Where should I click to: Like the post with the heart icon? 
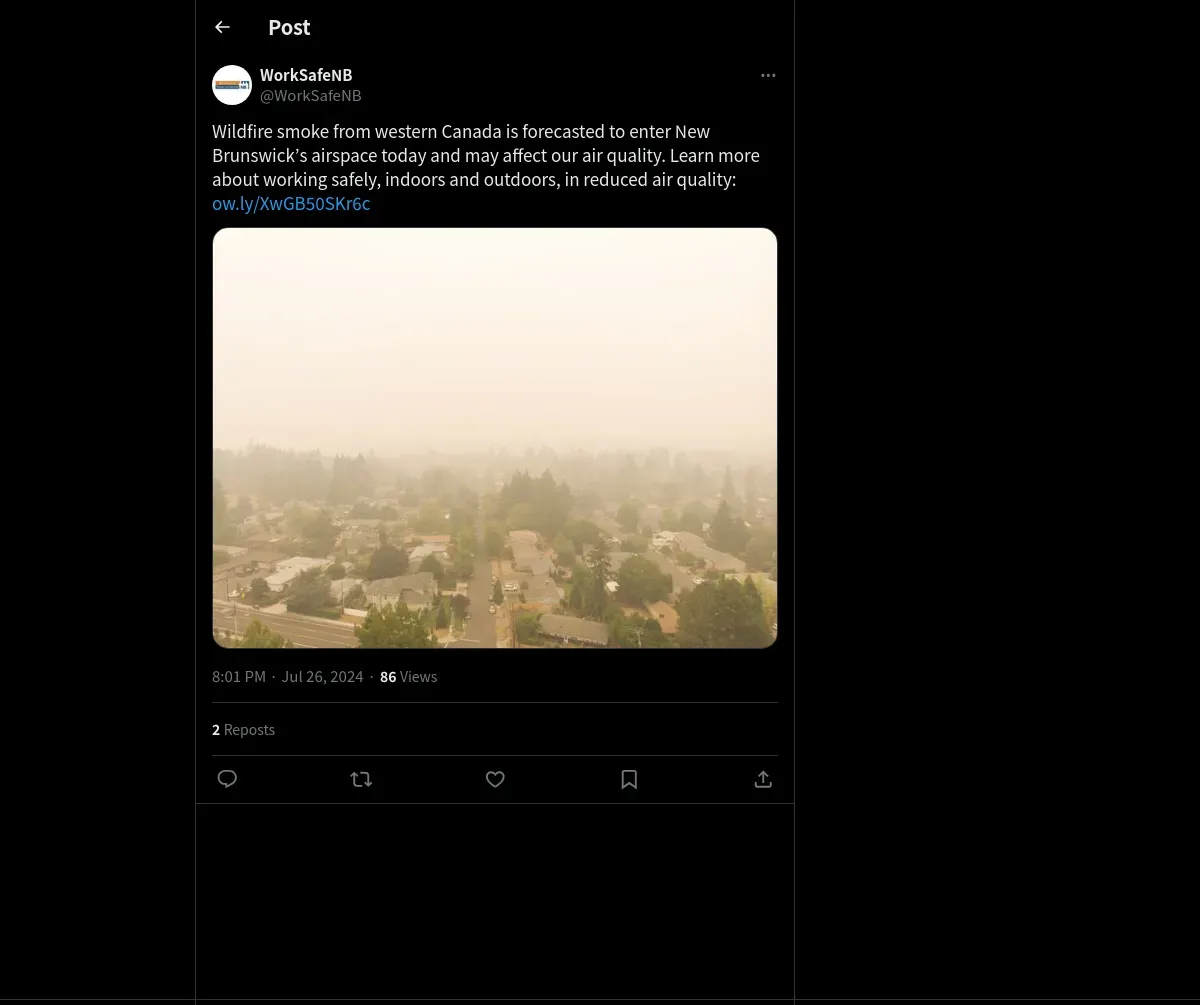point(495,779)
